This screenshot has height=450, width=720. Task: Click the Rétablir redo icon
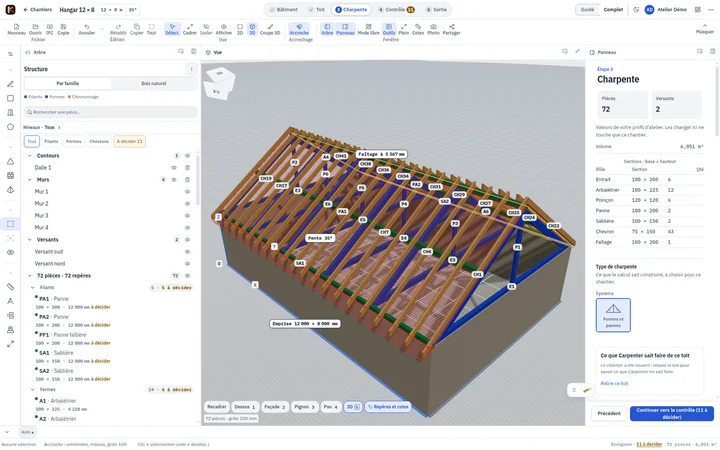tap(118, 29)
